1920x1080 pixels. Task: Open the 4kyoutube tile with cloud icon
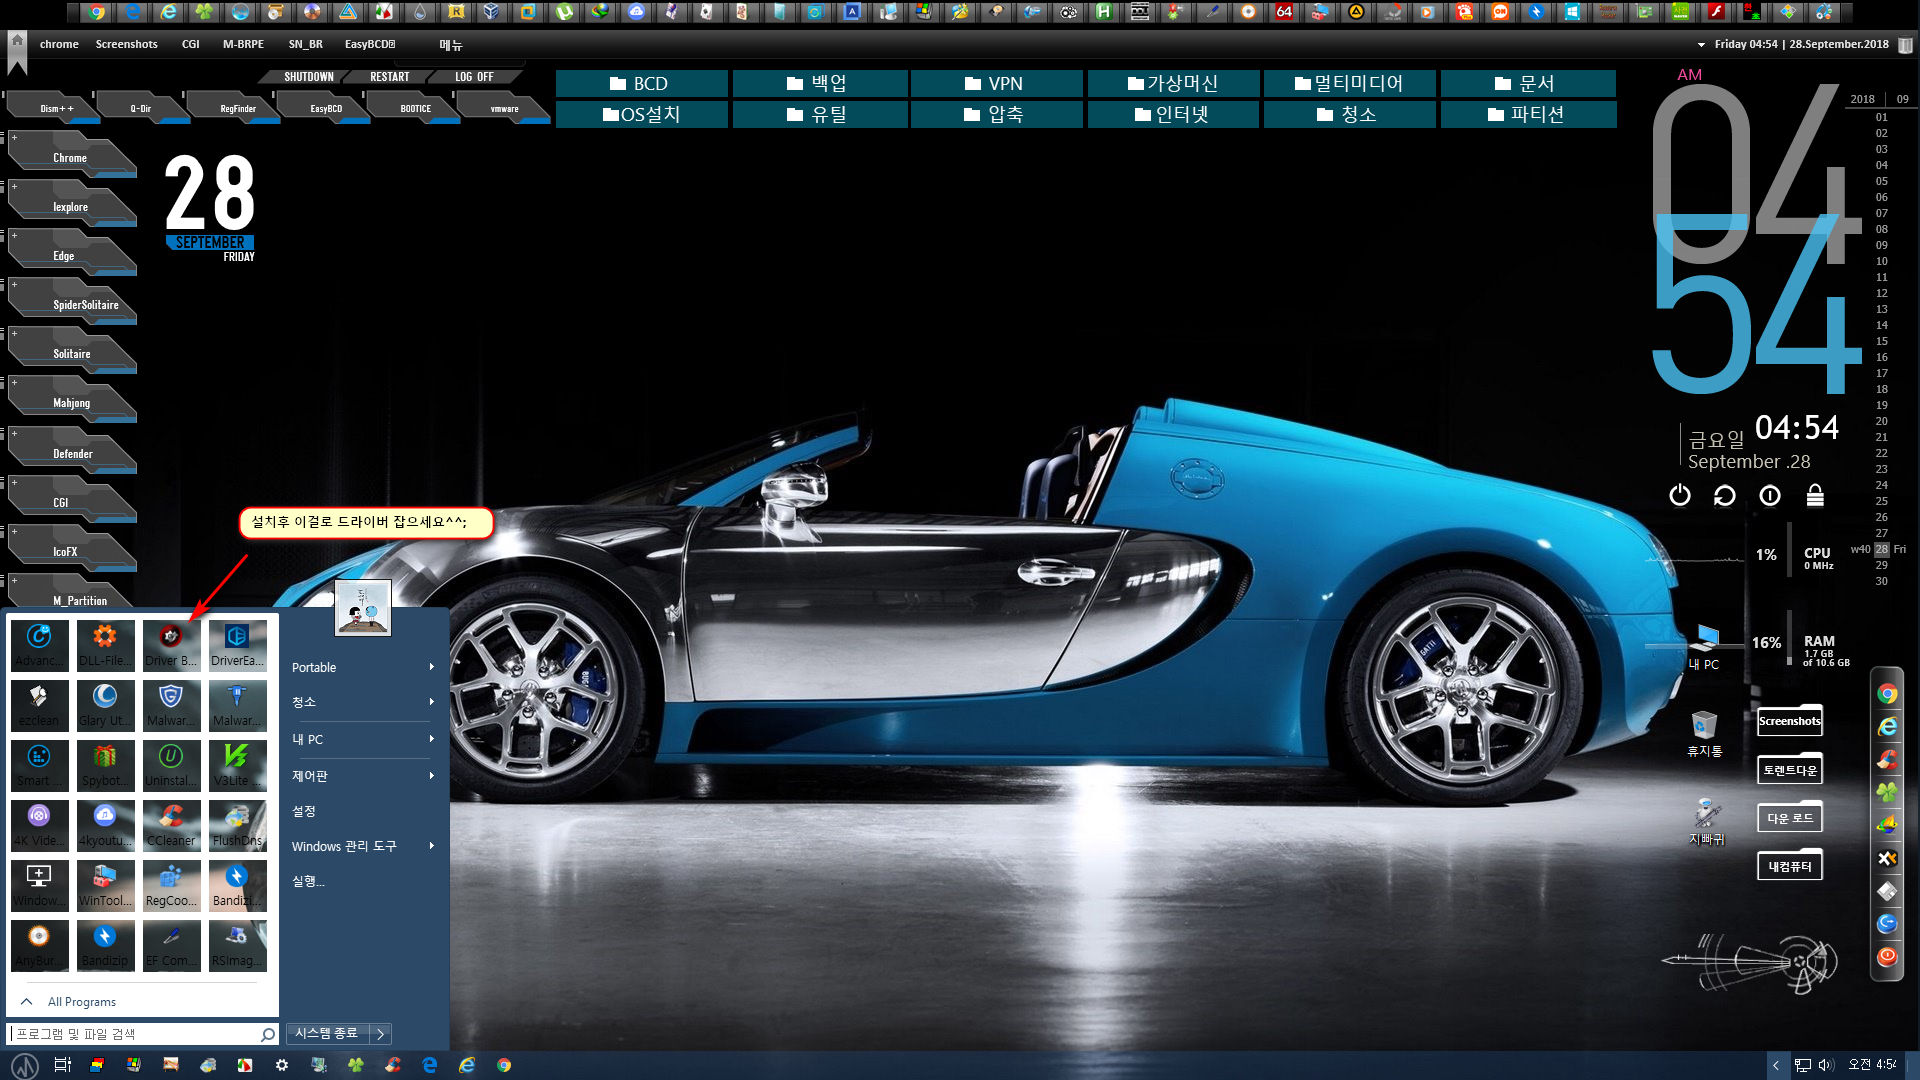point(105,825)
